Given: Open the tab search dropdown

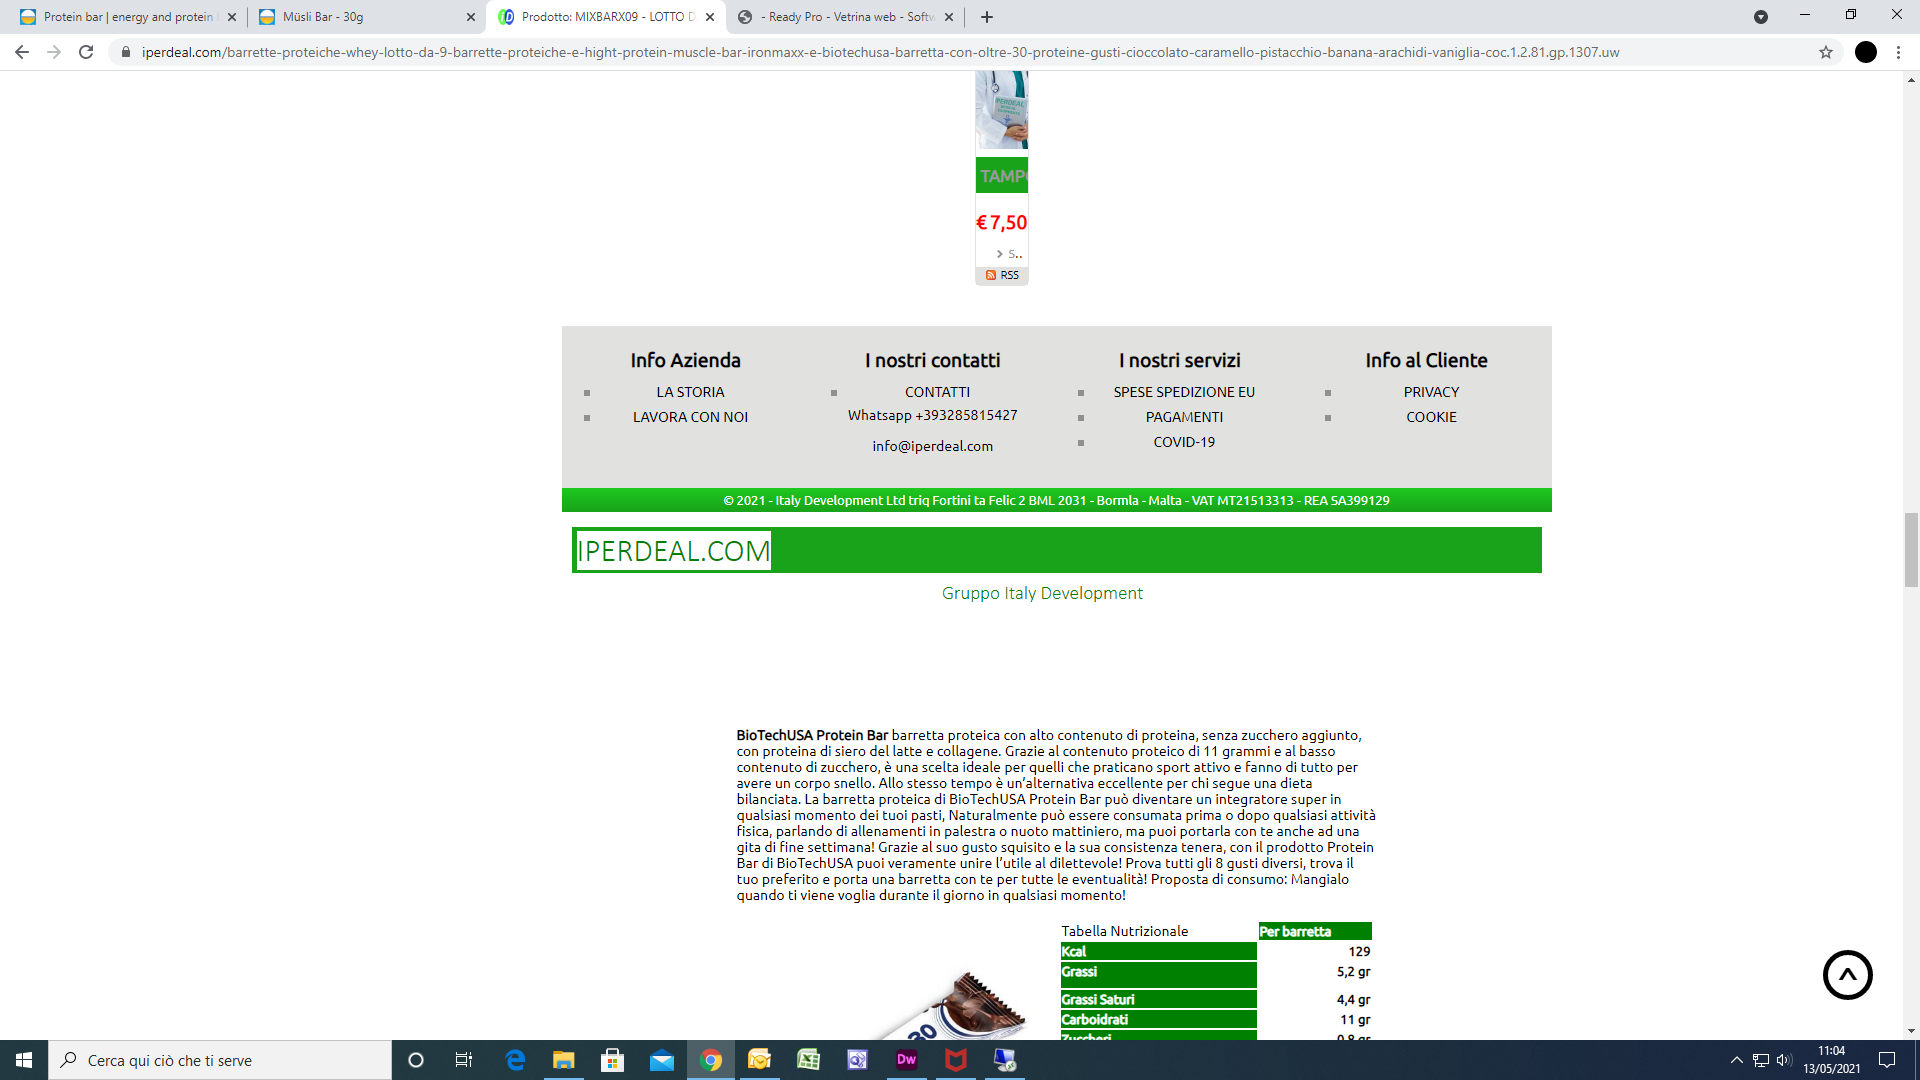Looking at the screenshot, I should (1761, 17).
